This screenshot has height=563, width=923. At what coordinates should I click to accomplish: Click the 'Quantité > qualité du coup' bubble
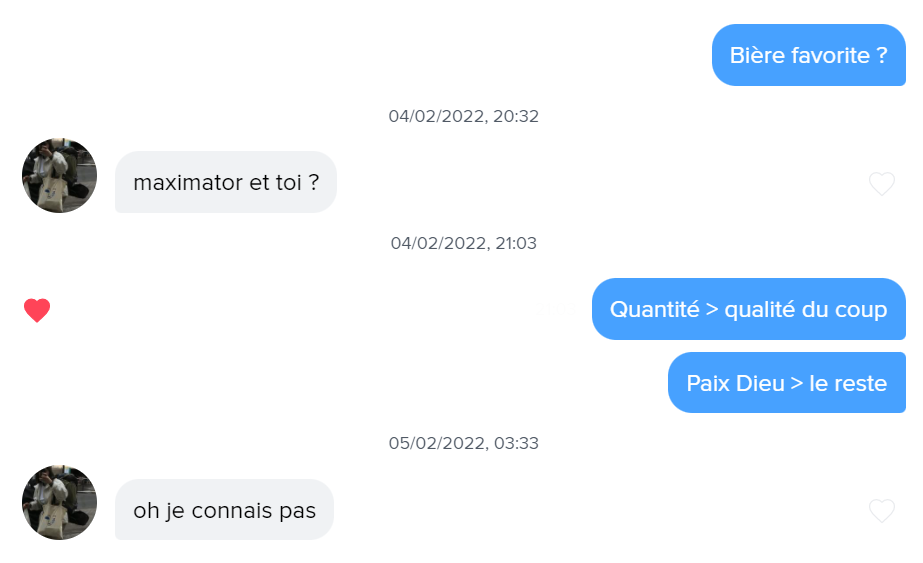point(749,309)
